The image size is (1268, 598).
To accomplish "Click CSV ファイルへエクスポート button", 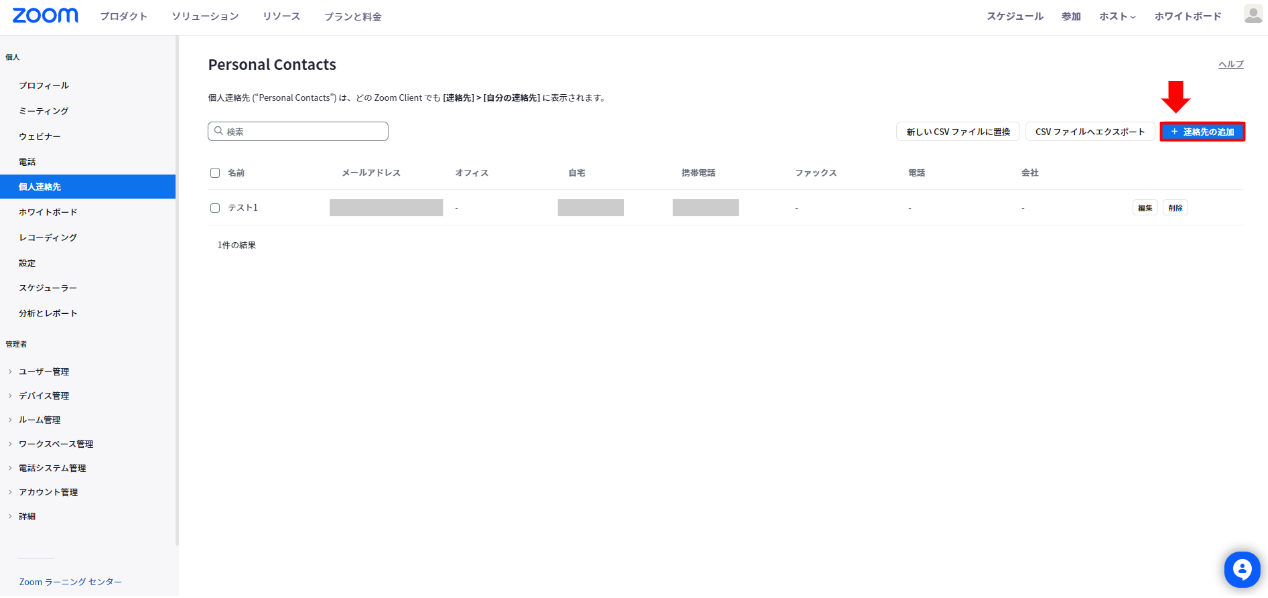I will 1090,131.
